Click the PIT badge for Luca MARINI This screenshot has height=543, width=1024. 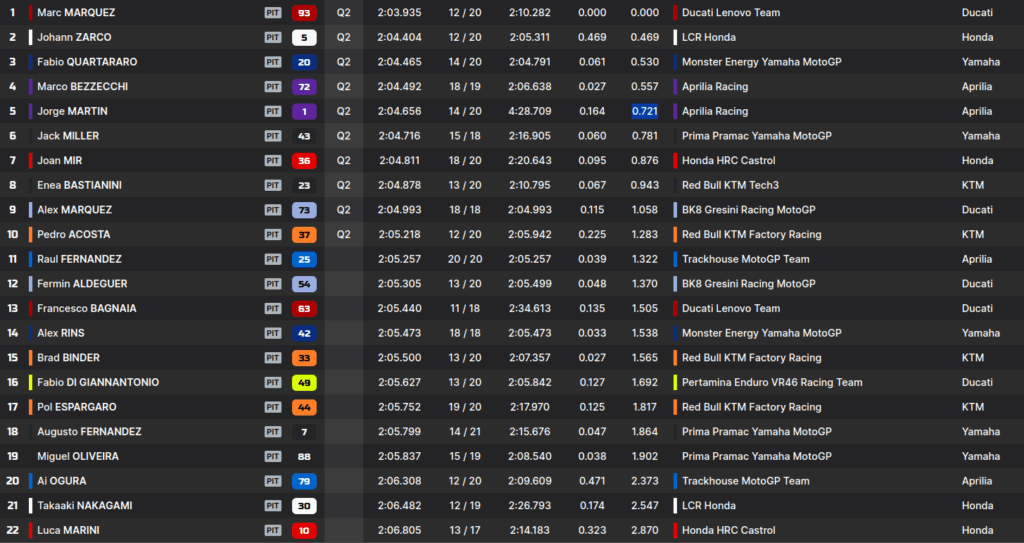(272, 530)
